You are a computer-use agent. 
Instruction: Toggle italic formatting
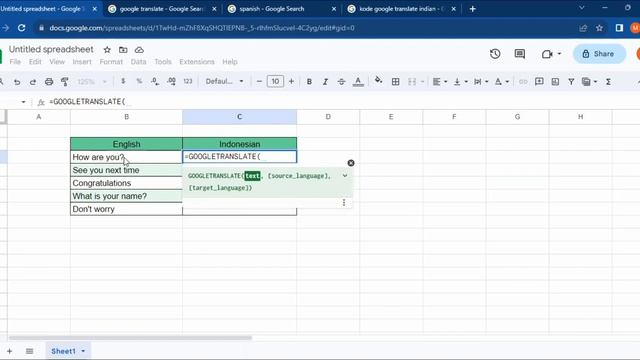point(325,82)
